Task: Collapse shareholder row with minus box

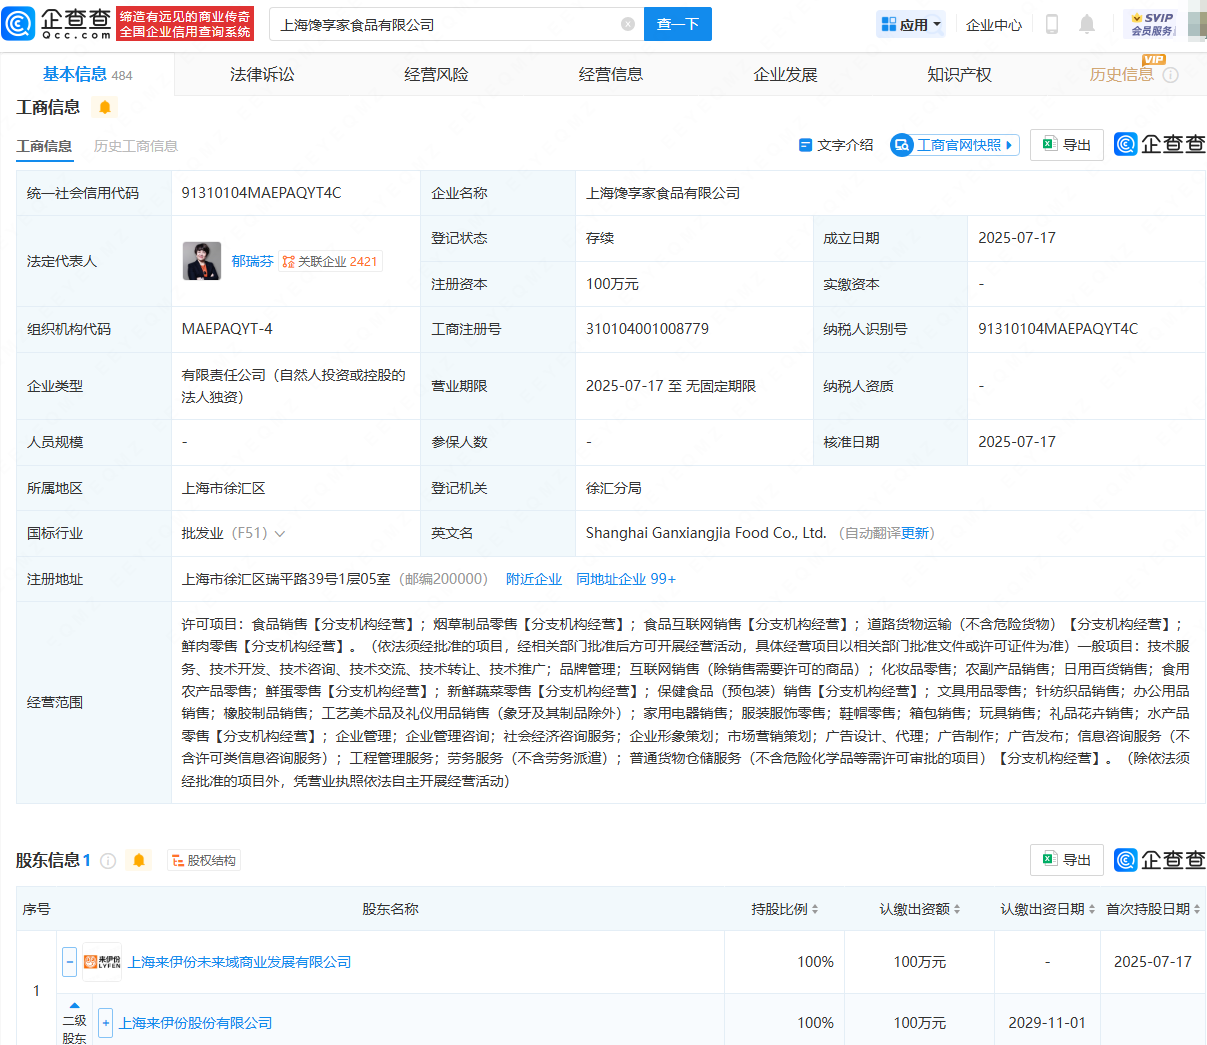Action: point(69,962)
